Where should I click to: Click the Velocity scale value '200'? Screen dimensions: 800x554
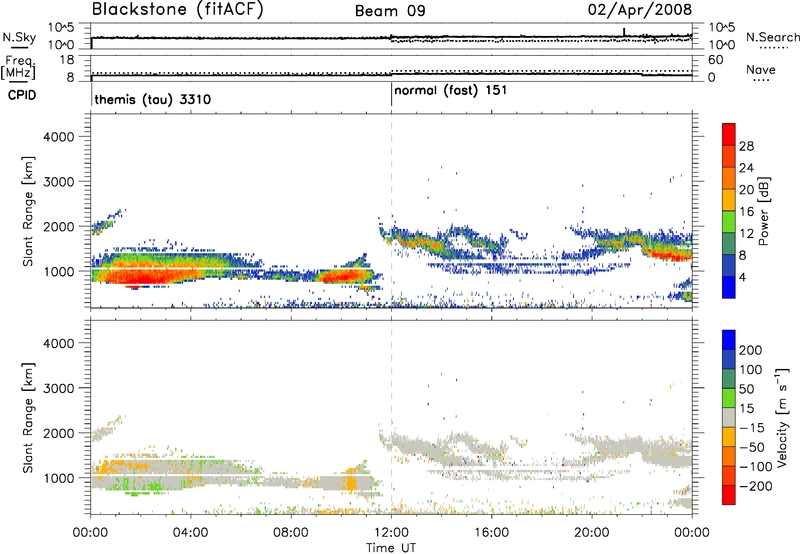click(751, 350)
